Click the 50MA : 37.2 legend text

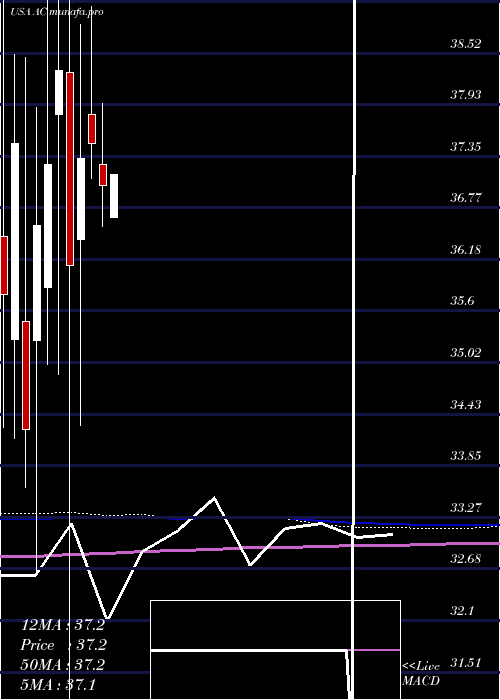(x=63, y=665)
